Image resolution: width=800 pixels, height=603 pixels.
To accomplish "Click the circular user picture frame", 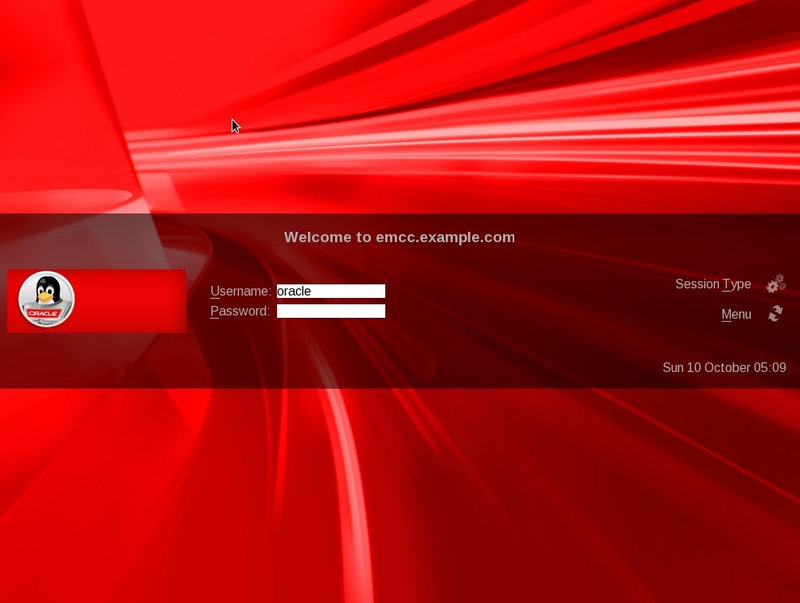I will tap(47, 296).
